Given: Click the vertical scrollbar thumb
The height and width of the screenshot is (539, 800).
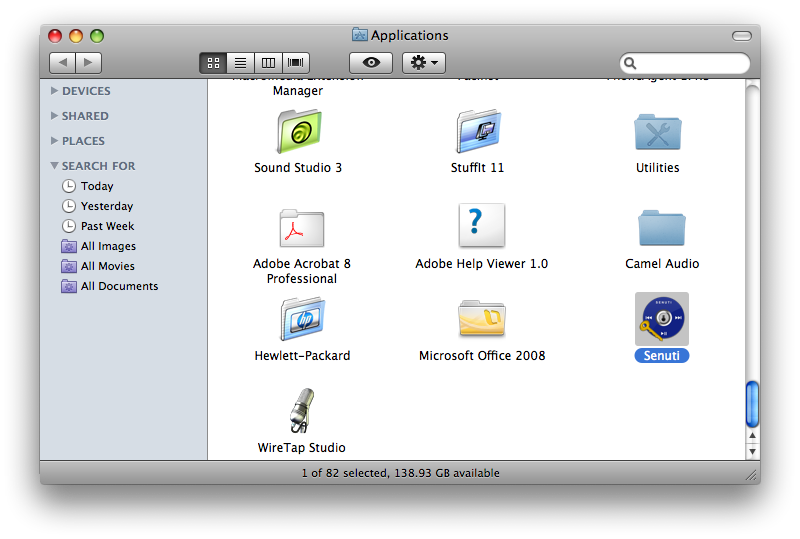Looking at the screenshot, I should (752, 403).
